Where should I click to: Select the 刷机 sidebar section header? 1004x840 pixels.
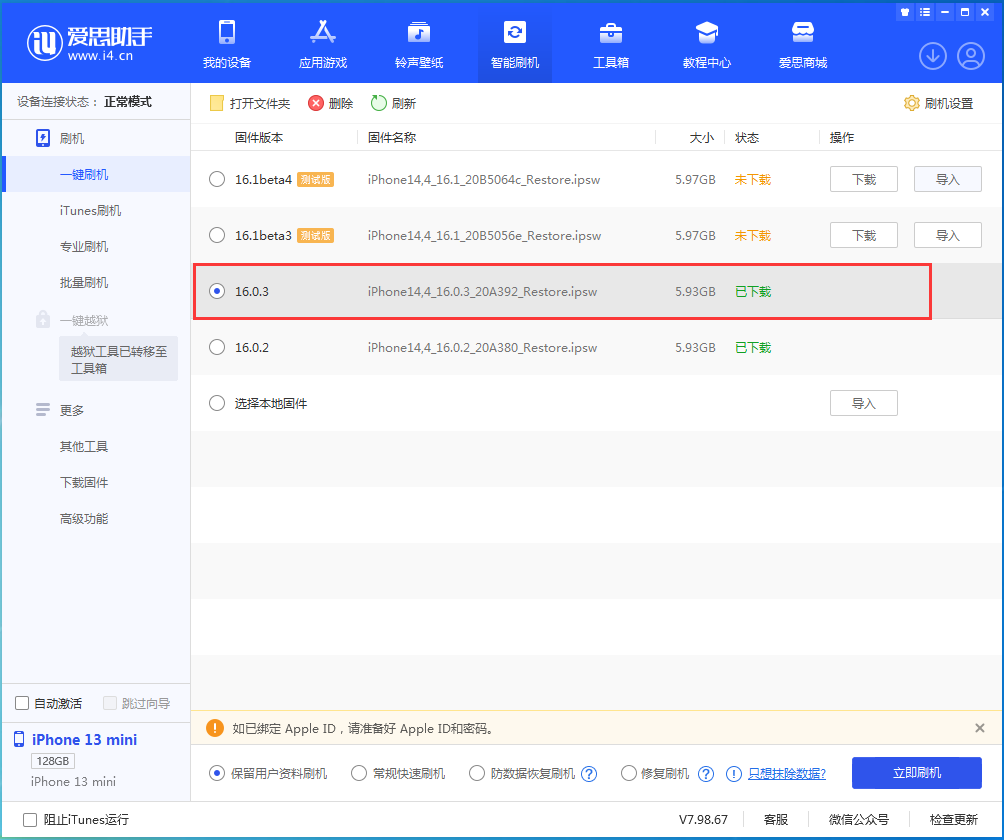[60, 138]
